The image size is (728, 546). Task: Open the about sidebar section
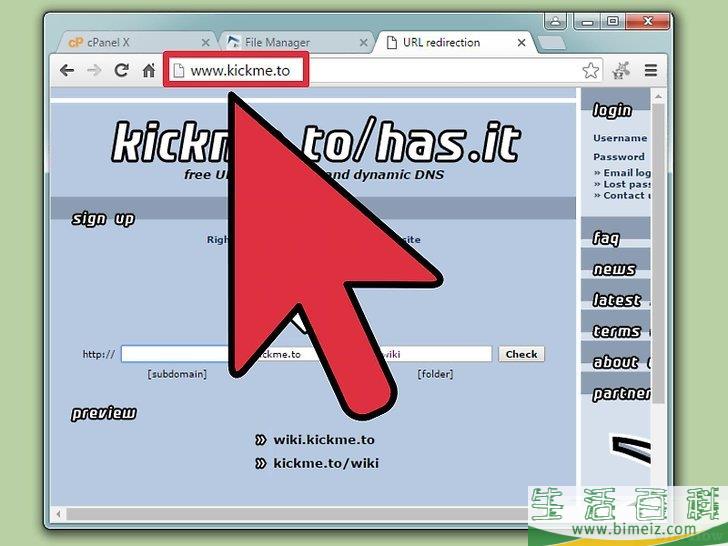tap(615, 362)
